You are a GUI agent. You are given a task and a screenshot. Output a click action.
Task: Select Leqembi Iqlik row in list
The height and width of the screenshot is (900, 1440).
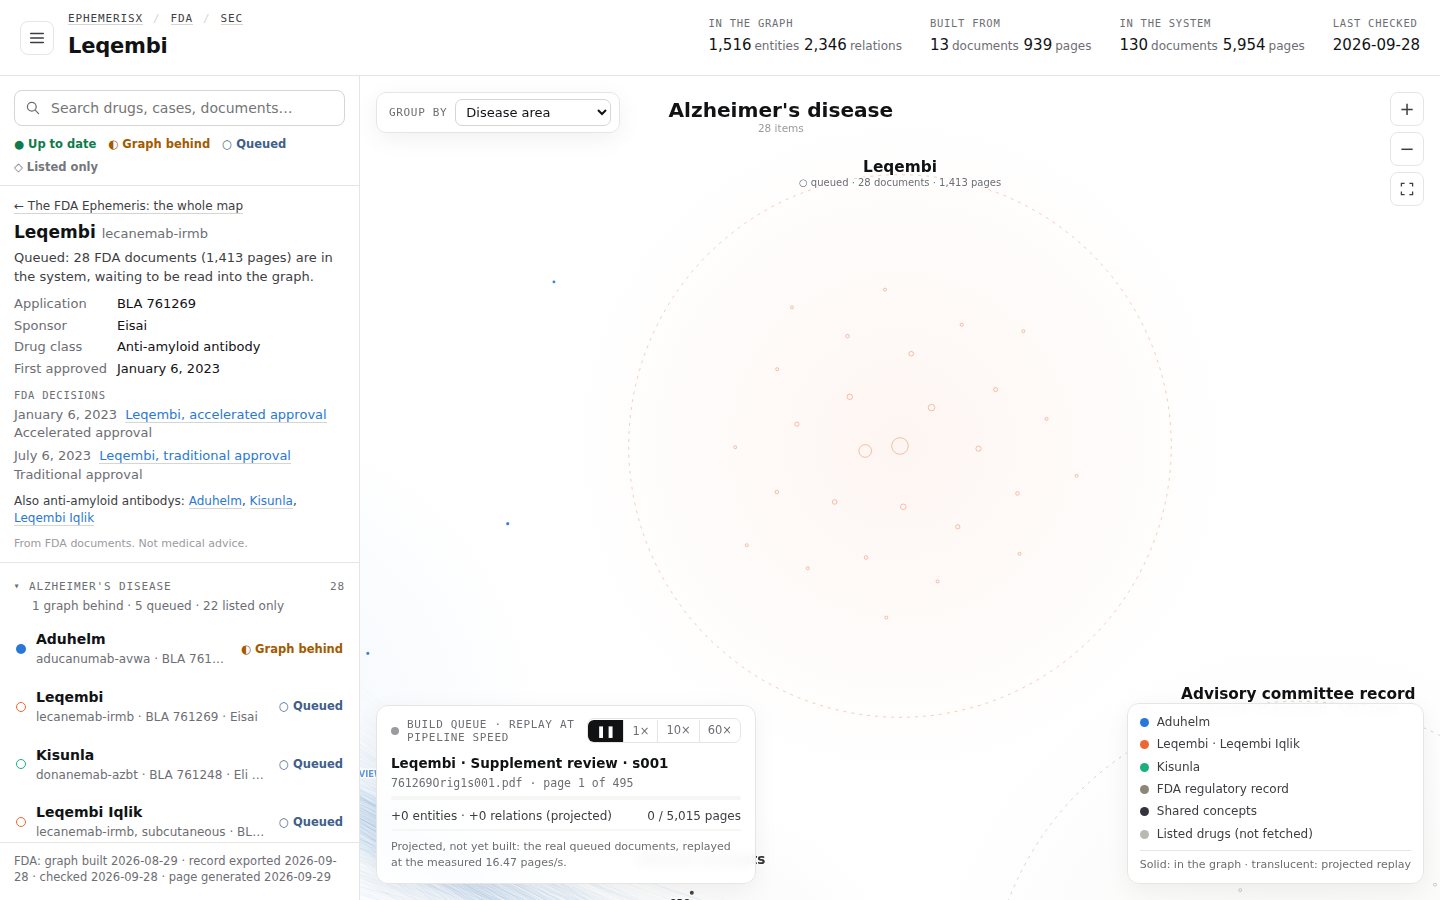pos(179,821)
